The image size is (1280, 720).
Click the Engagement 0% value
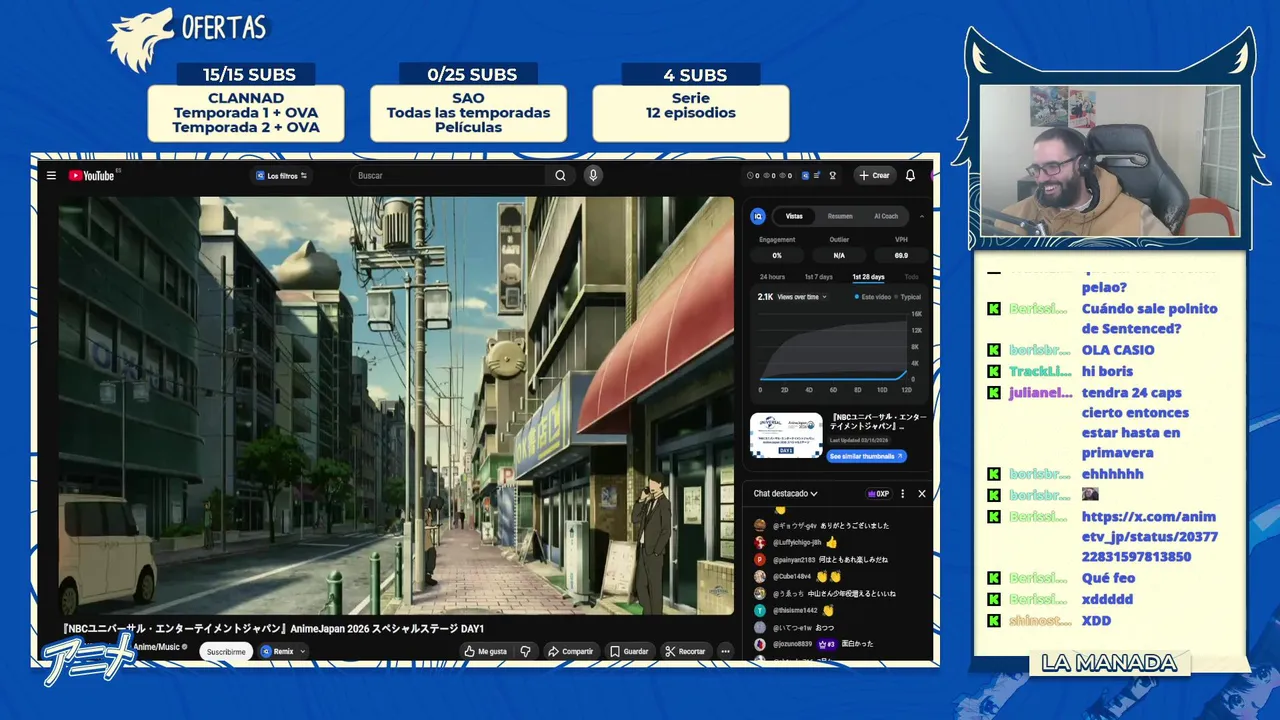click(777, 255)
